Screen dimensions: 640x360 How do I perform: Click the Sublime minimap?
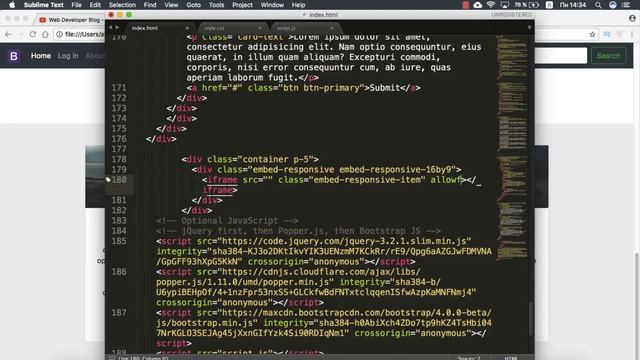(512, 147)
